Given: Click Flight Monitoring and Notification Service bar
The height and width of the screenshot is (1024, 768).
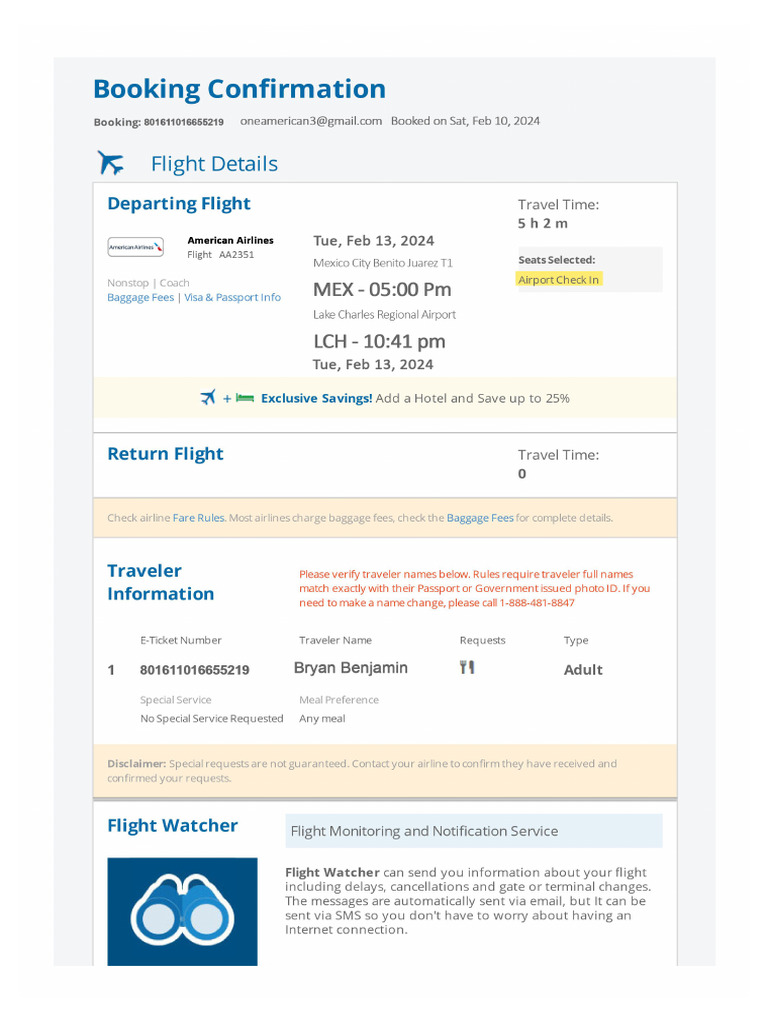Looking at the screenshot, I should coord(473,831).
